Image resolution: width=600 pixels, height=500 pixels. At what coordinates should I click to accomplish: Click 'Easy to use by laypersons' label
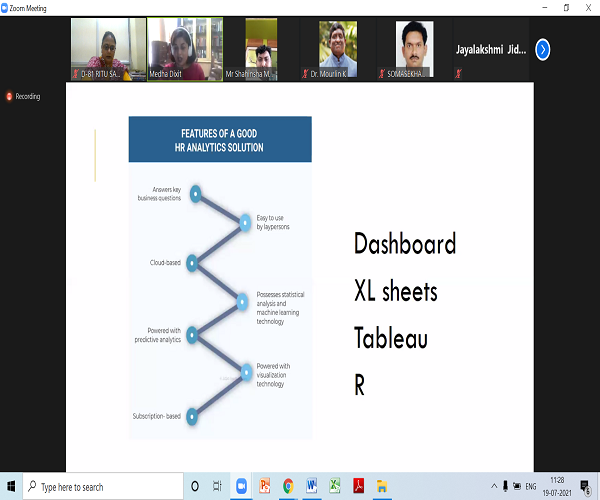click(x=273, y=222)
